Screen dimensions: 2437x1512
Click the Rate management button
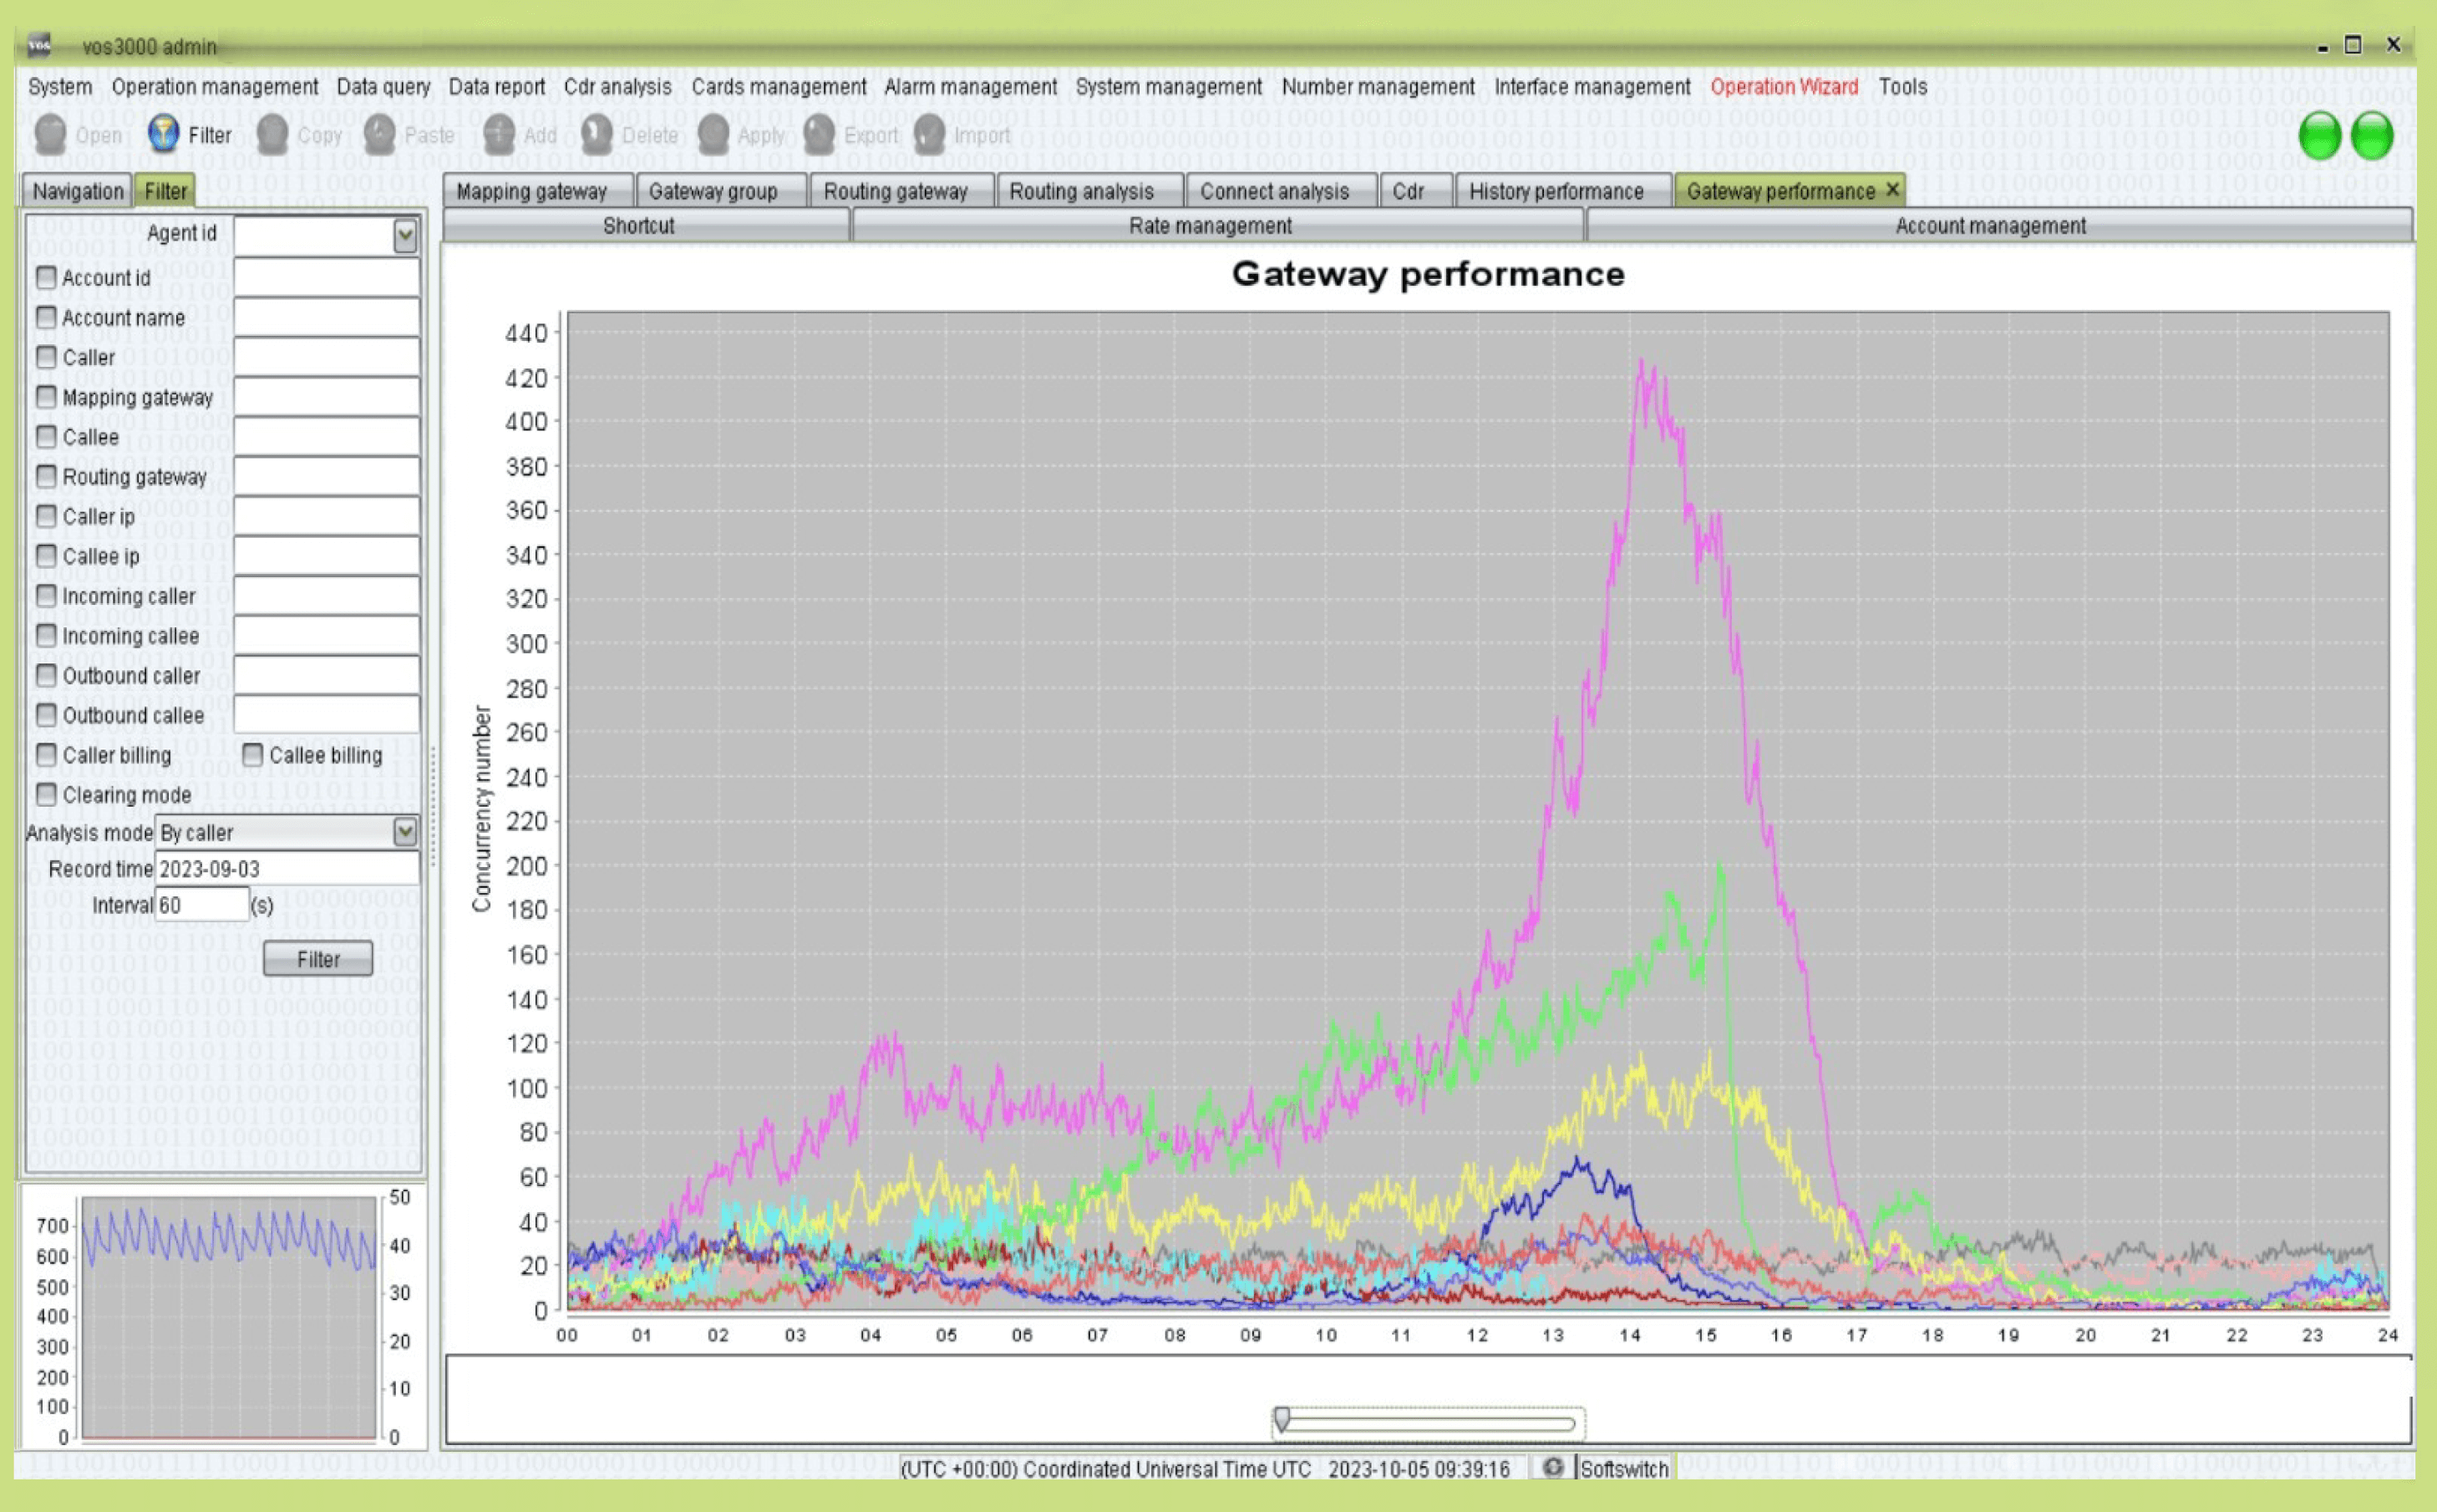pyautogui.click(x=1217, y=226)
